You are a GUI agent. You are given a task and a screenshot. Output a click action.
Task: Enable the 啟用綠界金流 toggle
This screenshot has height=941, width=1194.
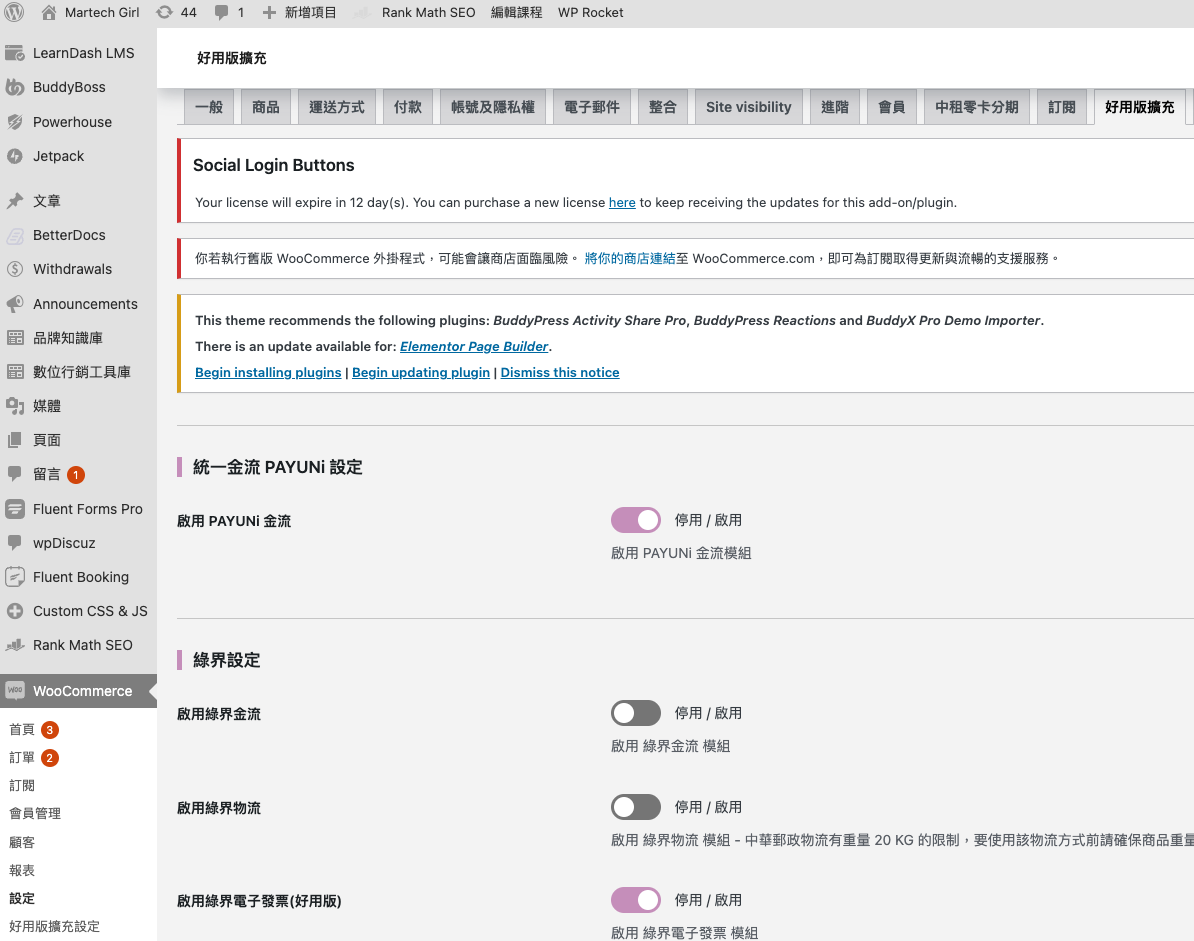point(635,713)
